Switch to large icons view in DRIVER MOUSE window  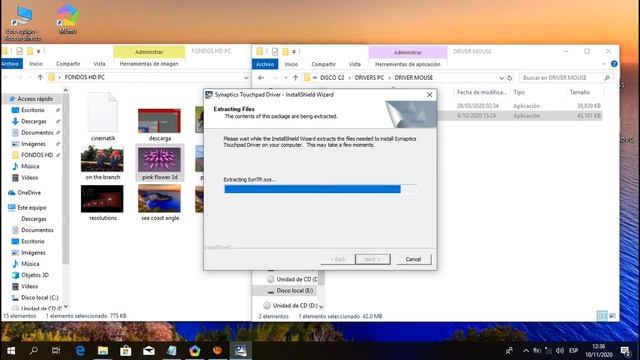tap(612, 316)
